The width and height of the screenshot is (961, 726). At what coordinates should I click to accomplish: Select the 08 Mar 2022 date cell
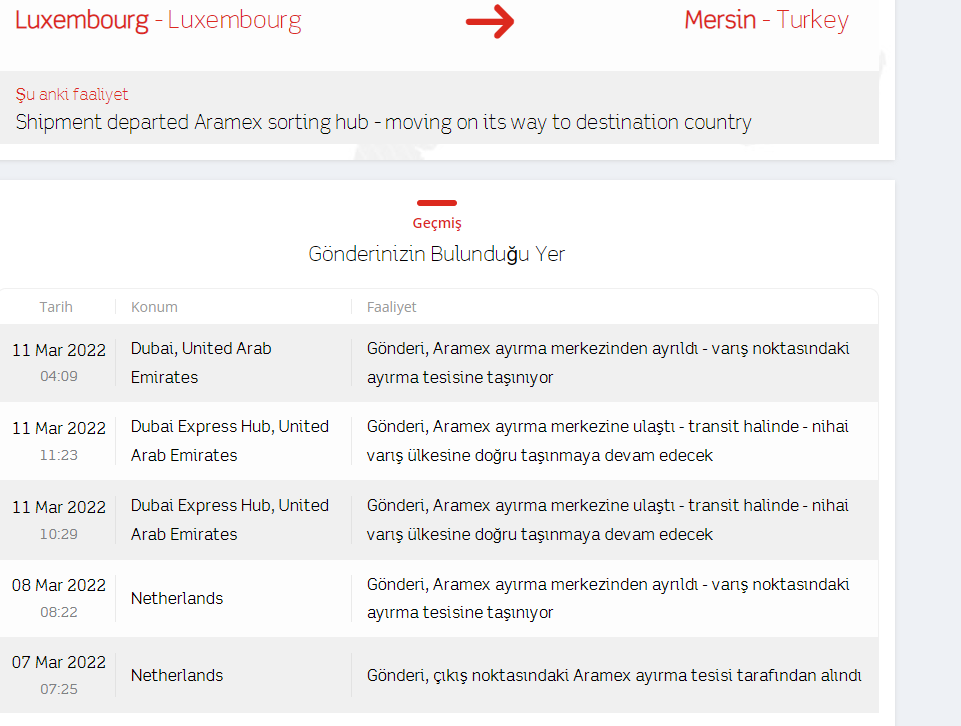click(59, 597)
